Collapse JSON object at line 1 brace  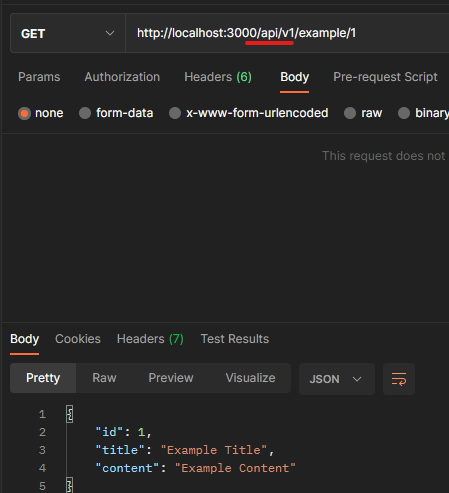coord(69,414)
